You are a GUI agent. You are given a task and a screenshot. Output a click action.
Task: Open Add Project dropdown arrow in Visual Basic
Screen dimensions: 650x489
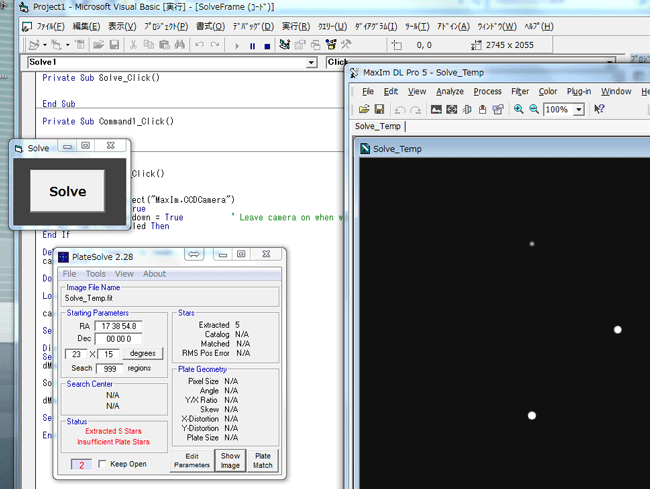(44, 45)
